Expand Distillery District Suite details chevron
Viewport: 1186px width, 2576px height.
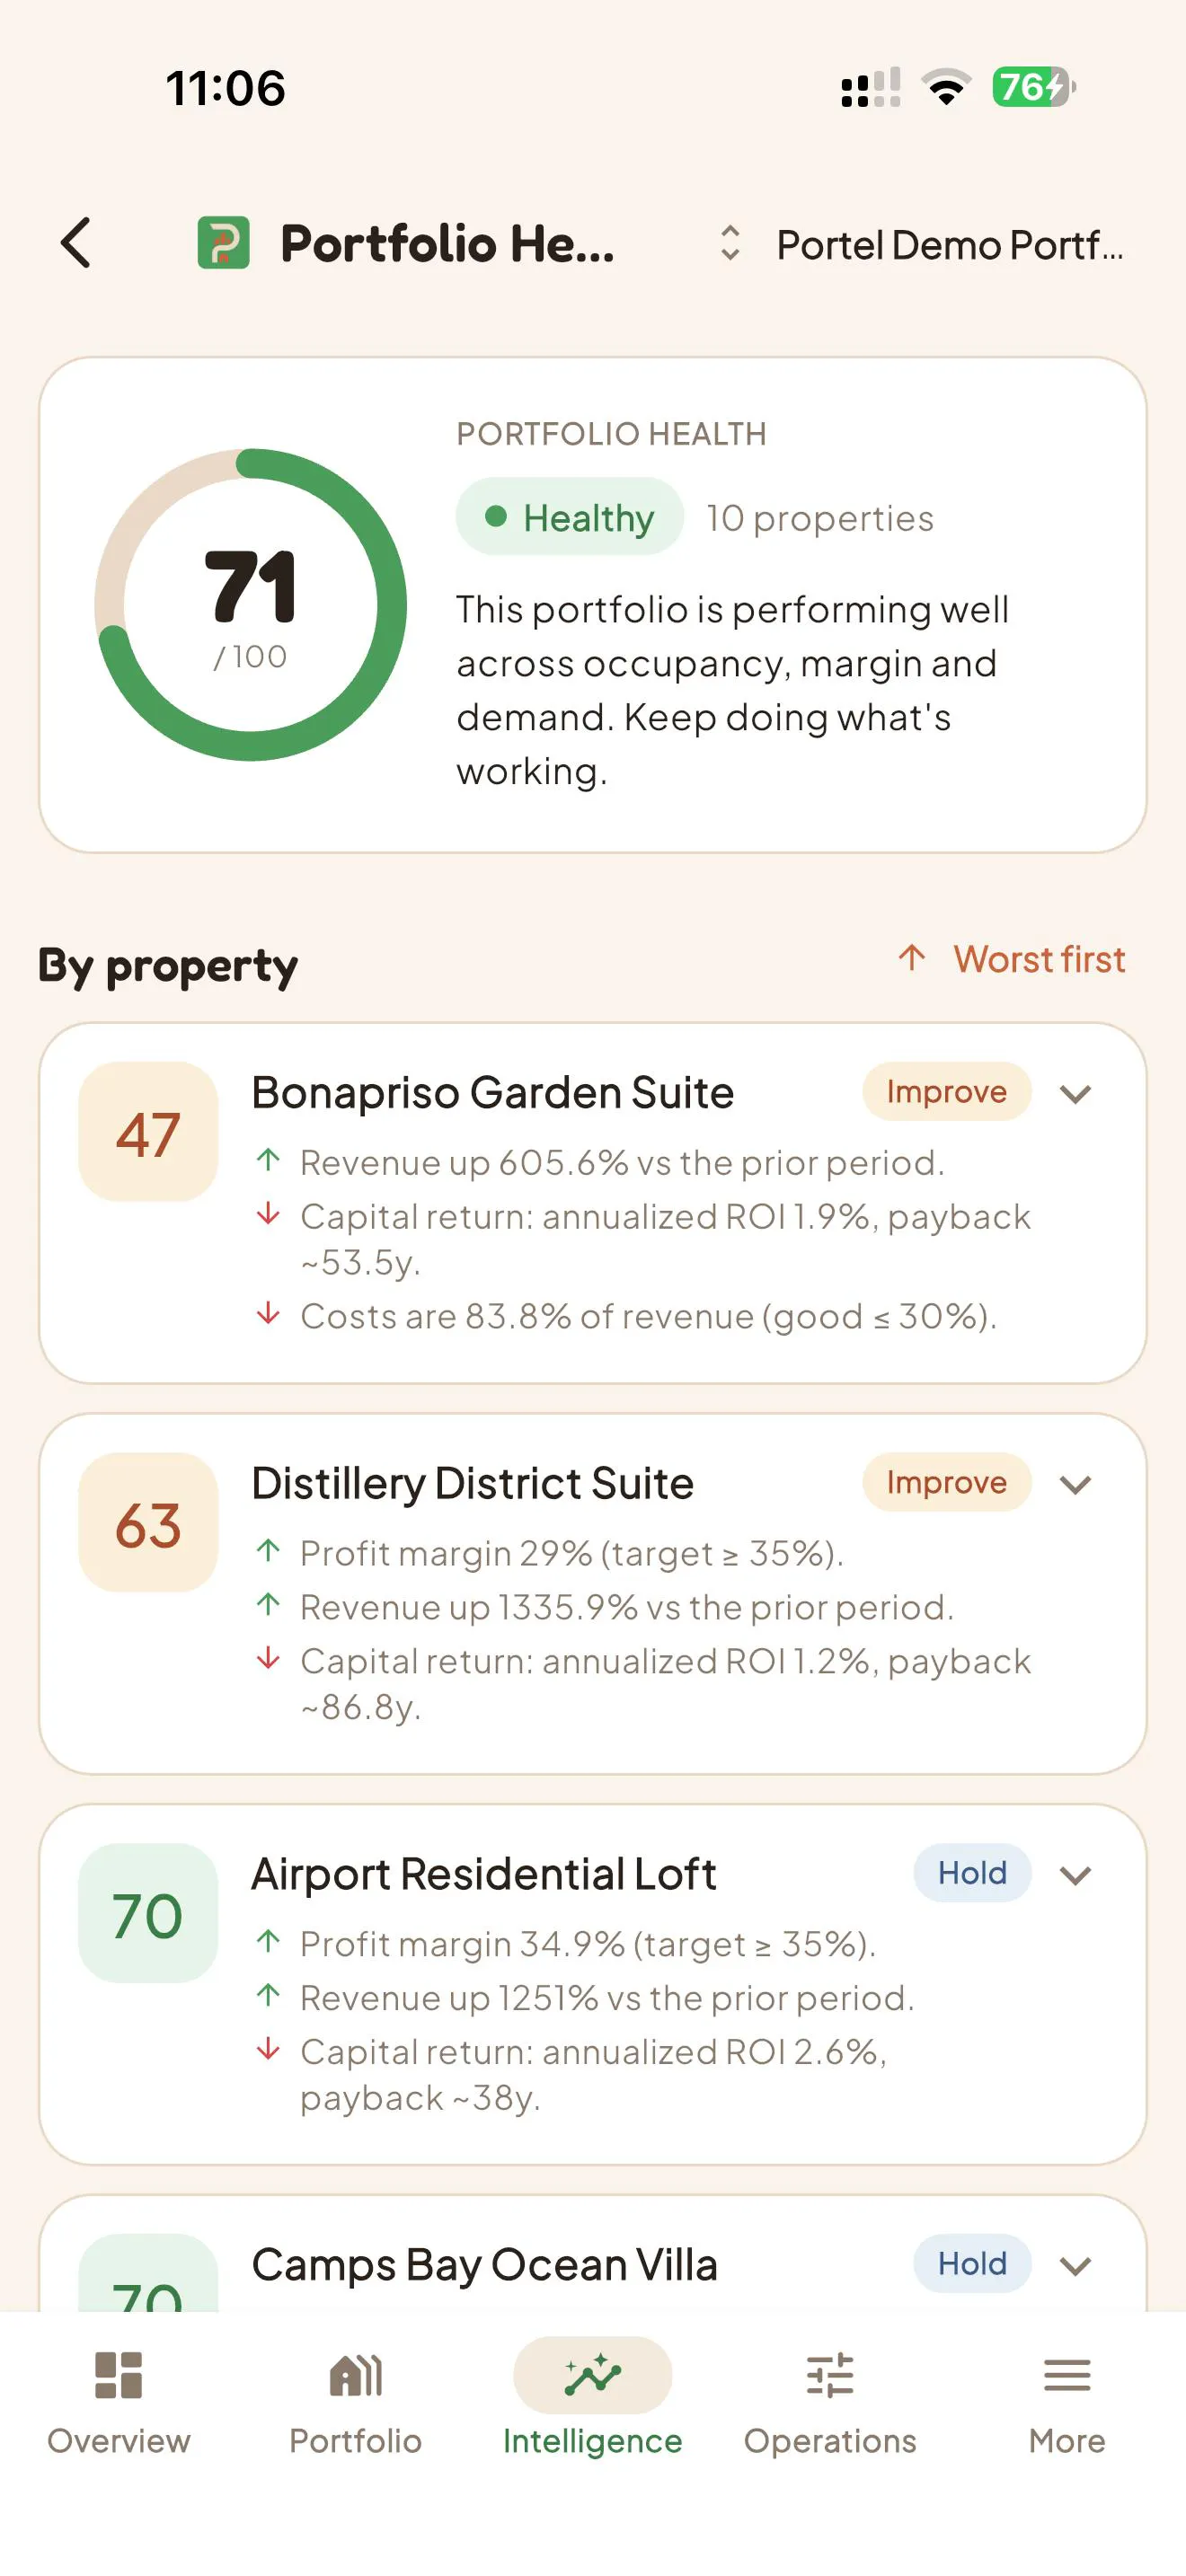1075,1485
